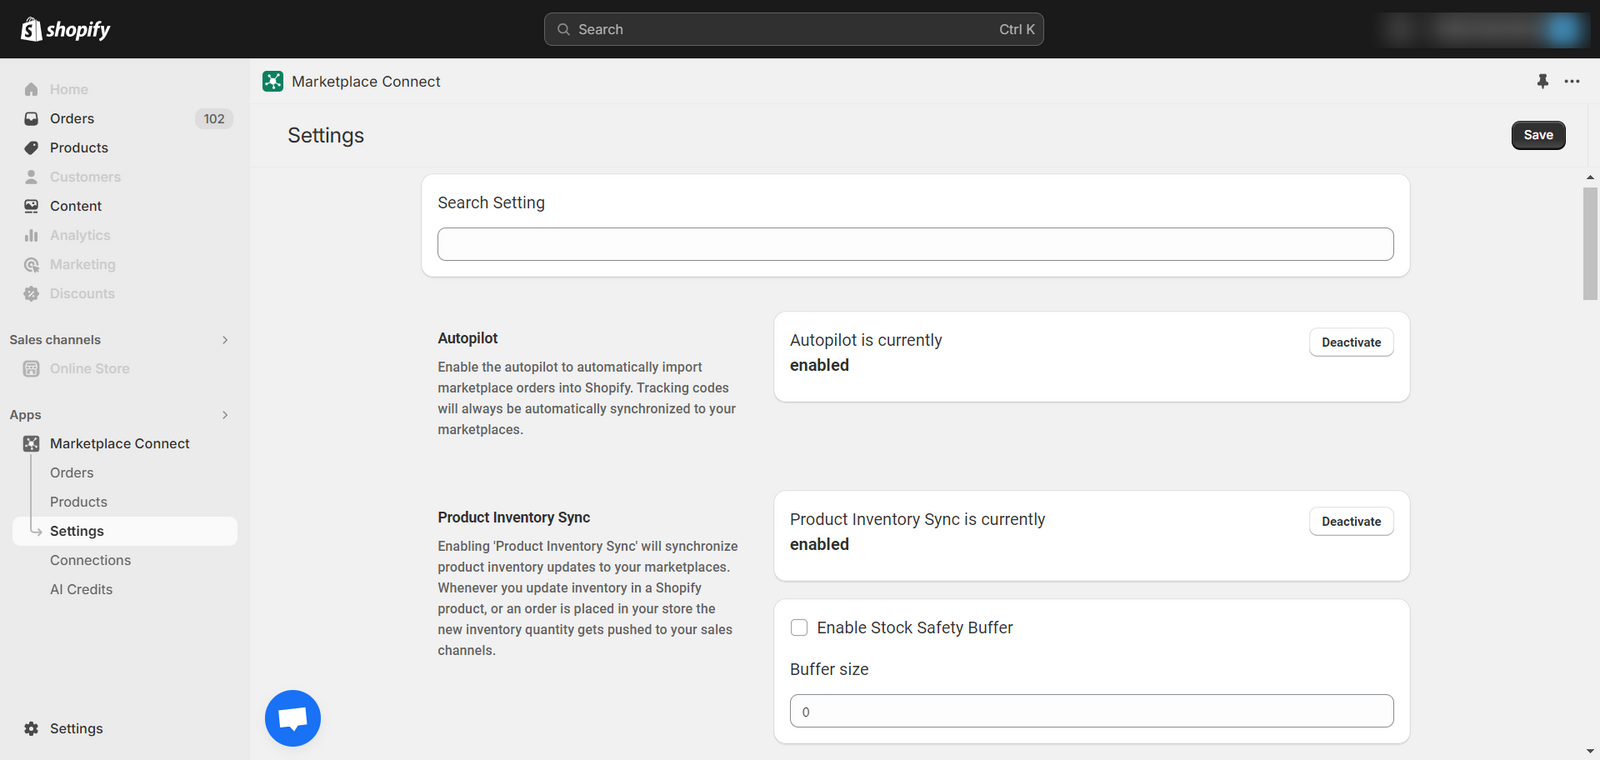The image size is (1600, 760).
Task: Click the scrollbar down arrow
Action: coord(1590,751)
